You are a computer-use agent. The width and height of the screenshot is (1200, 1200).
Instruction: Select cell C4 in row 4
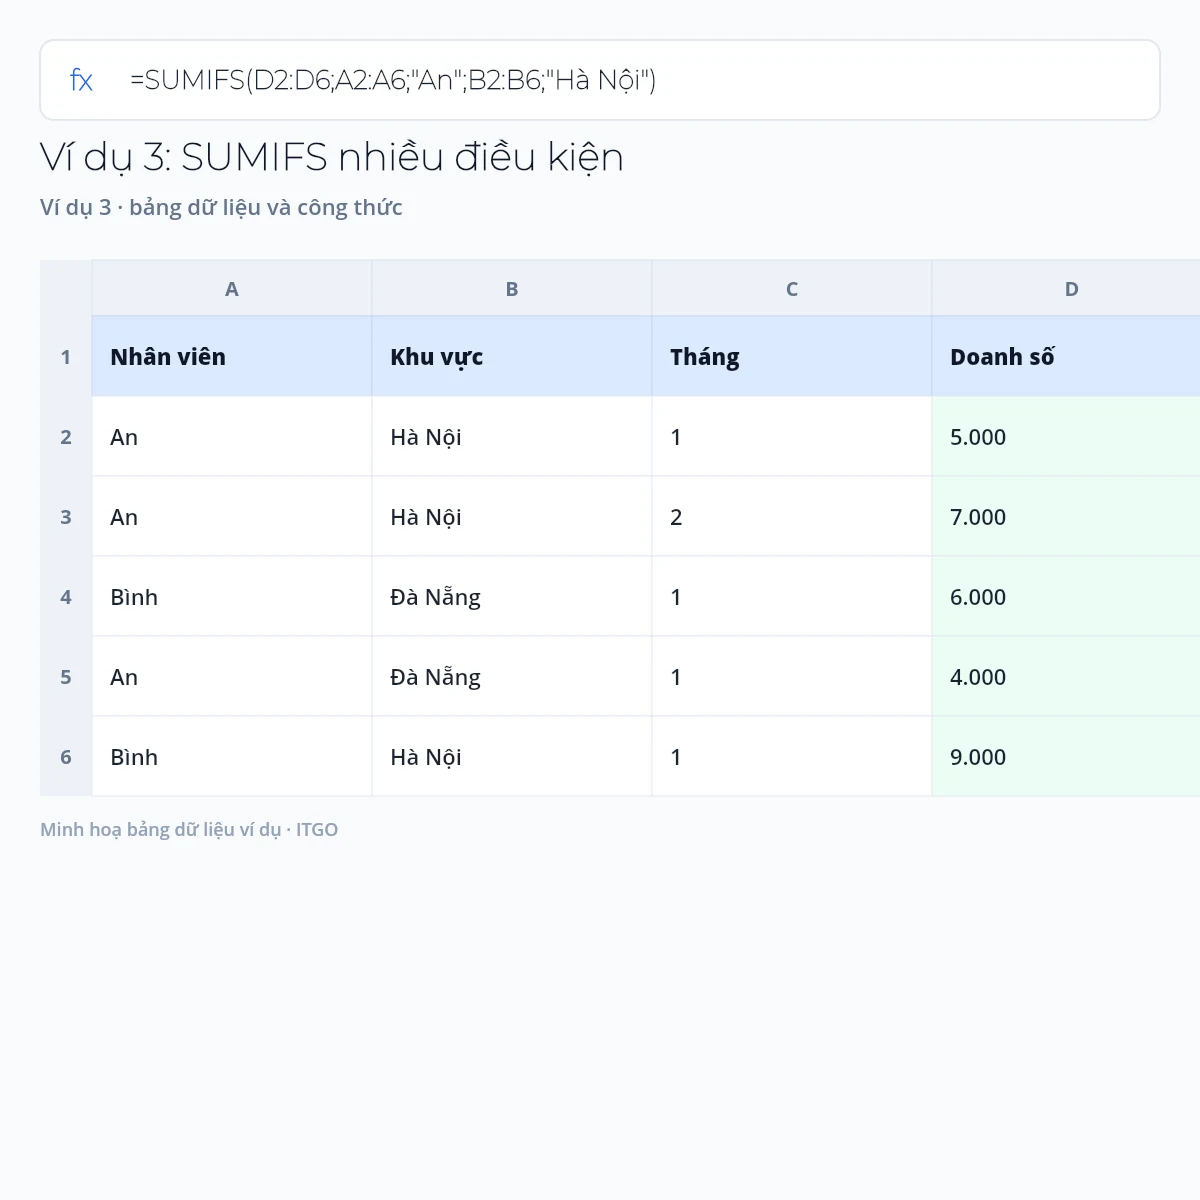[792, 597]
